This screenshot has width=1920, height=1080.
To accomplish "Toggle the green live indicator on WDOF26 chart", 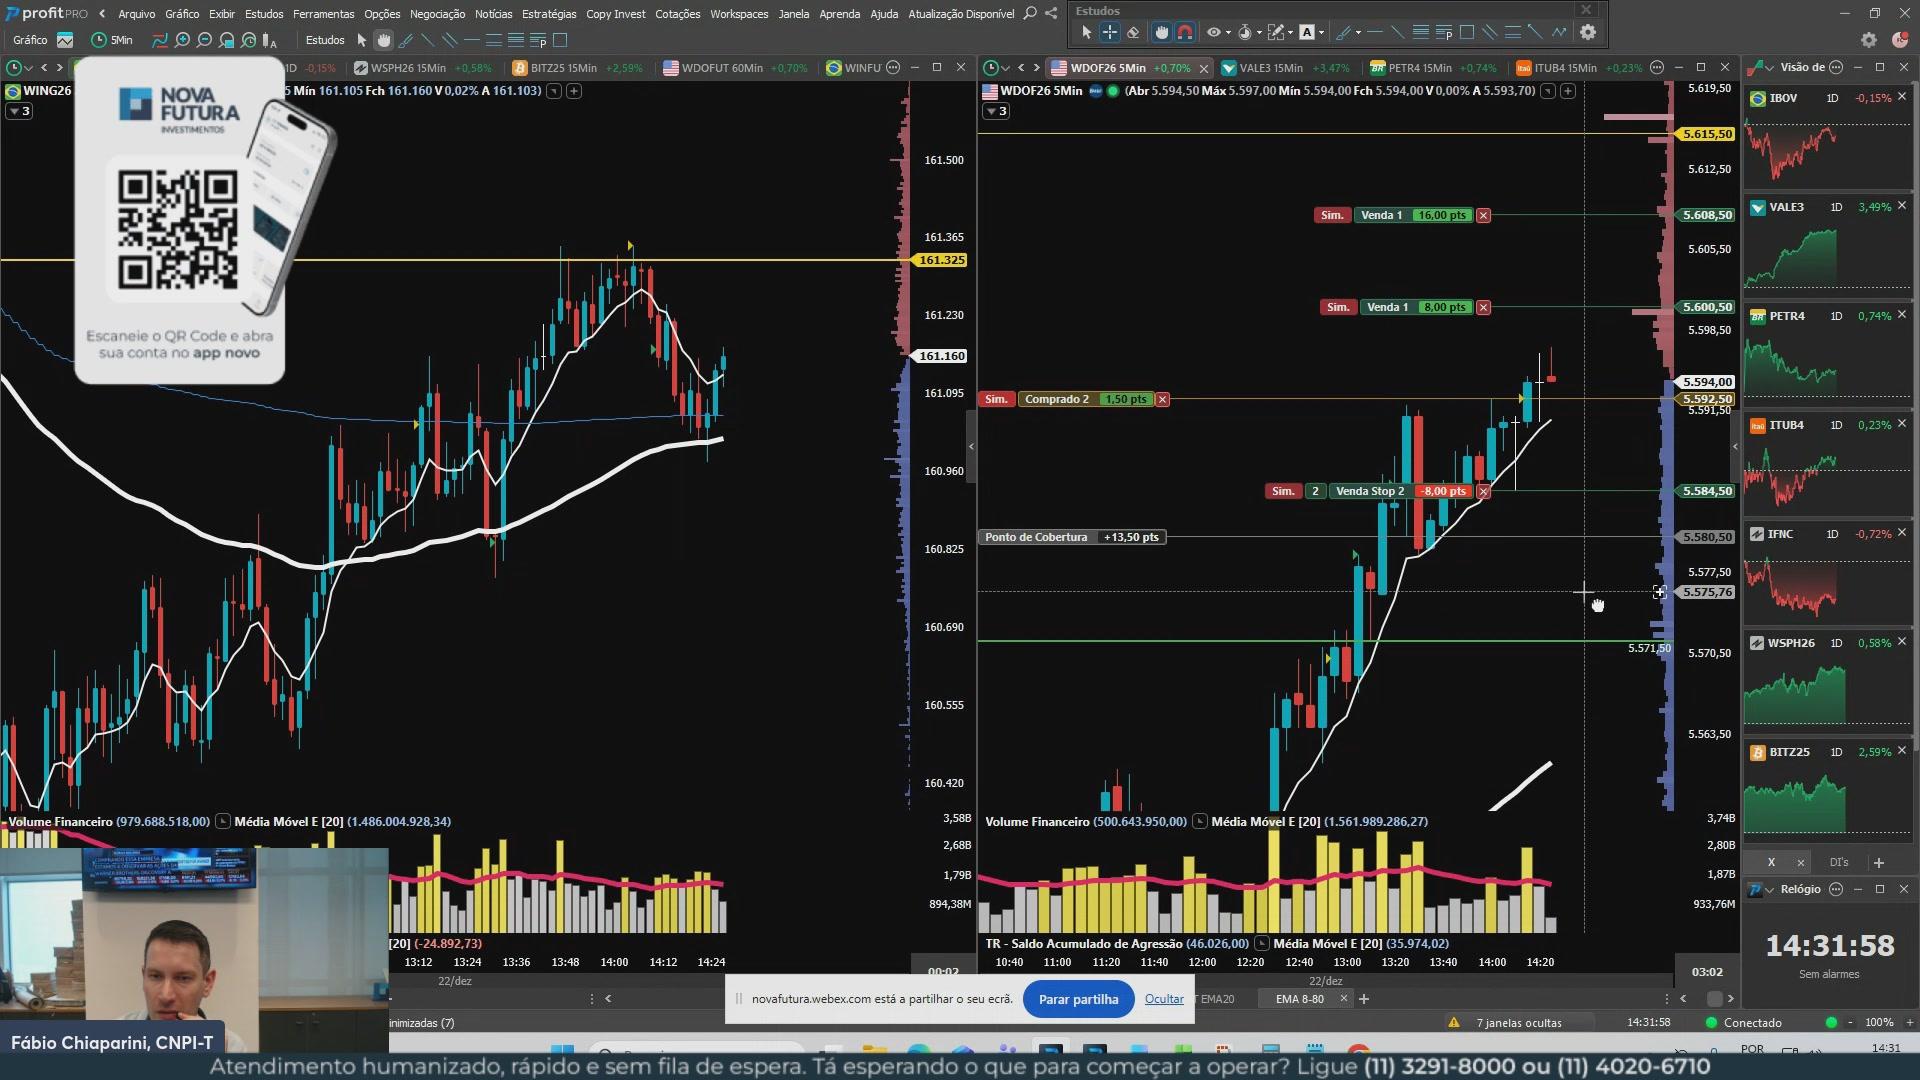I will click(1113, 91).
